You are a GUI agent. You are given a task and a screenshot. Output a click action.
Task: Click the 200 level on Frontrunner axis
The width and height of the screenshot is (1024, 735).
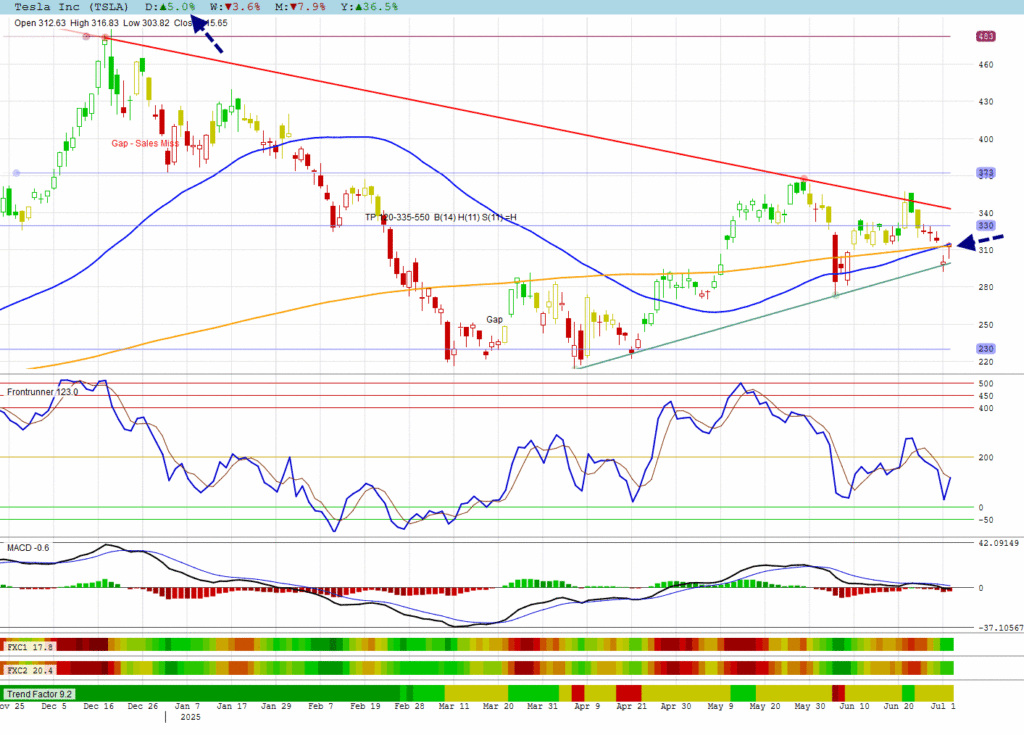(x=985, y=458)
